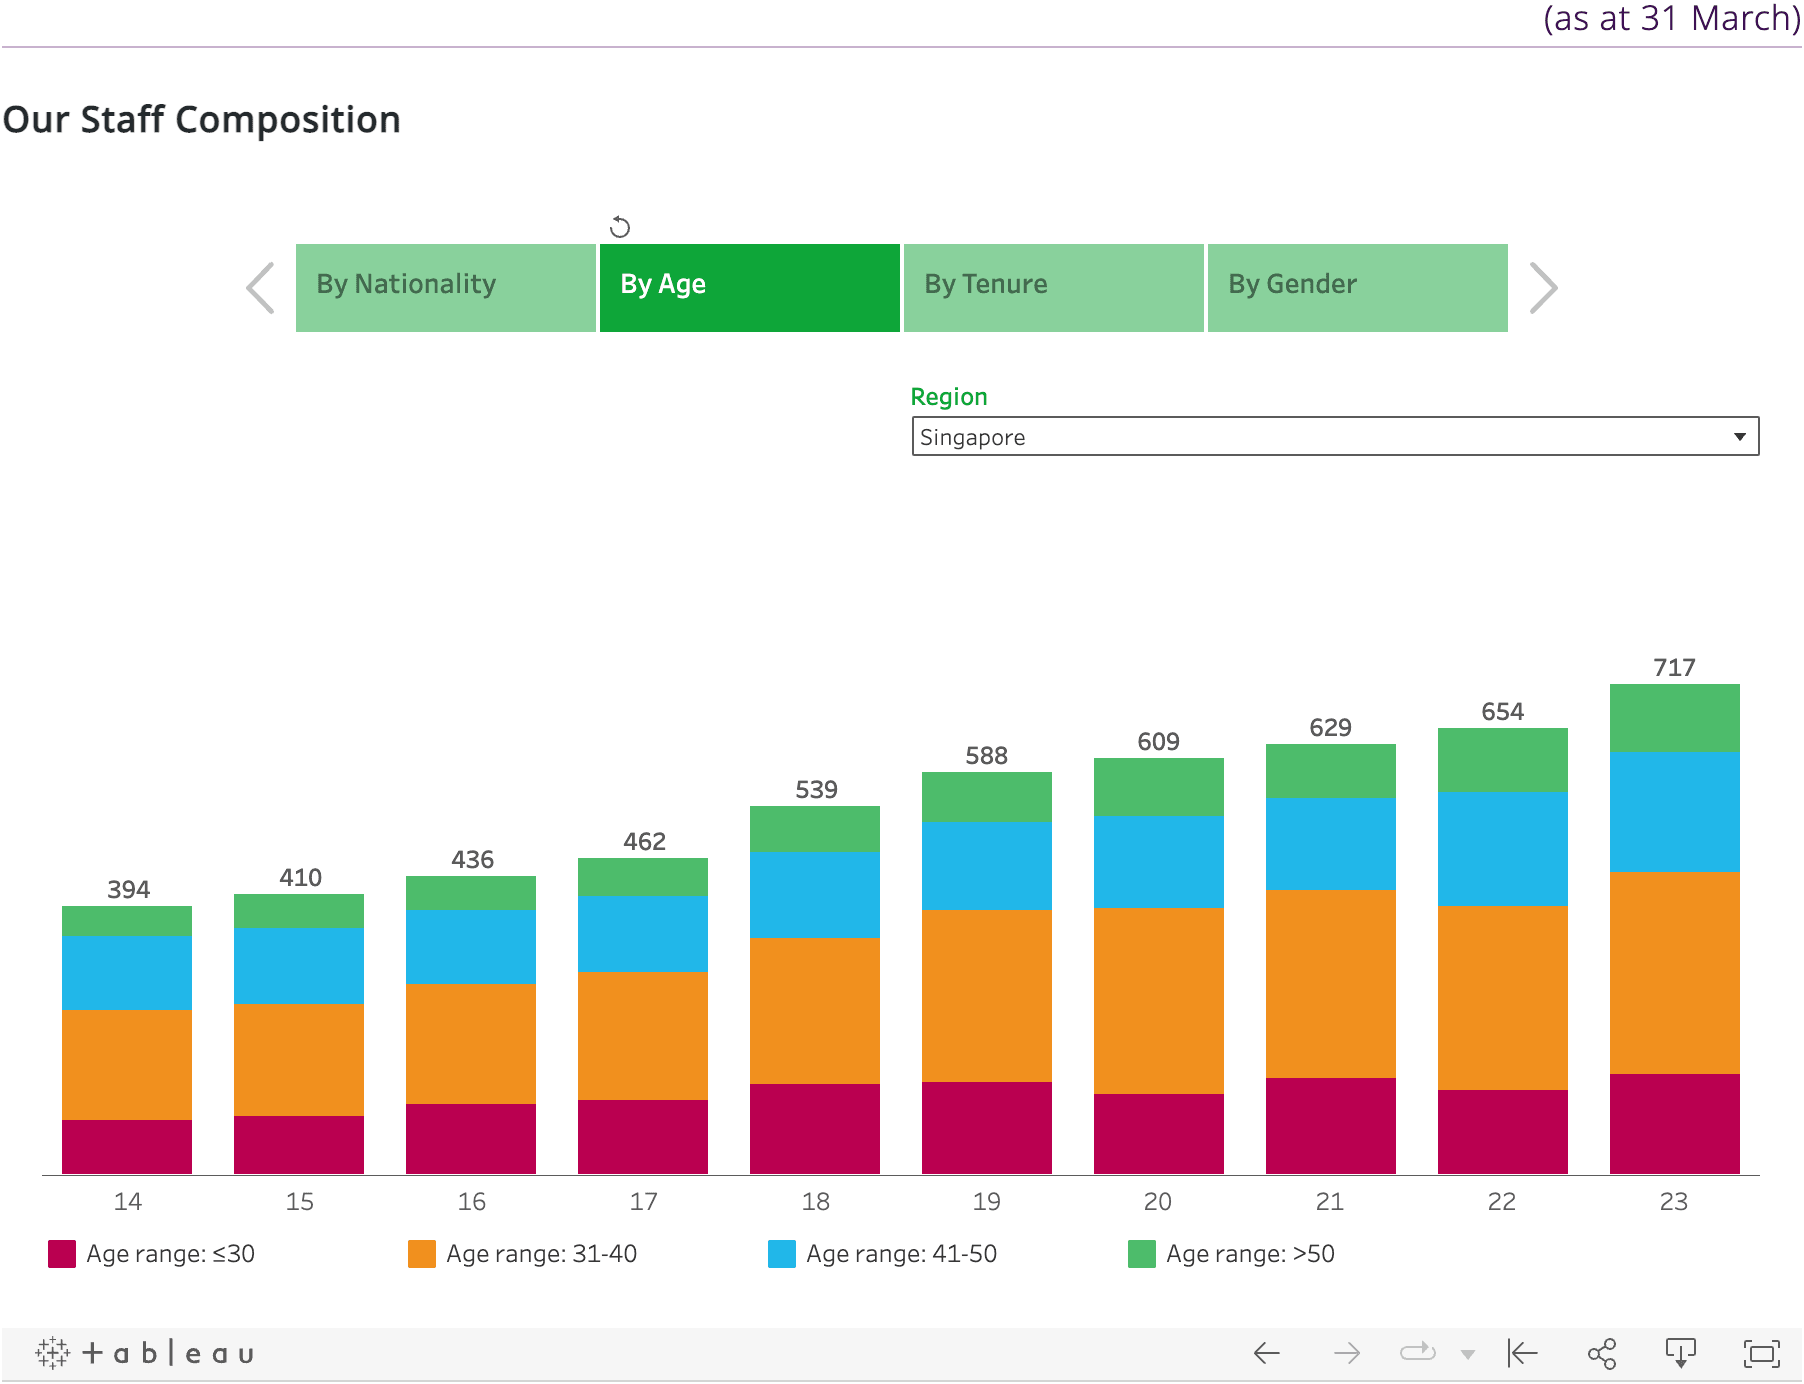1804x1384 pixels.
Task: Click legend label Age range: ≤30
Action: pos(171,1254)
